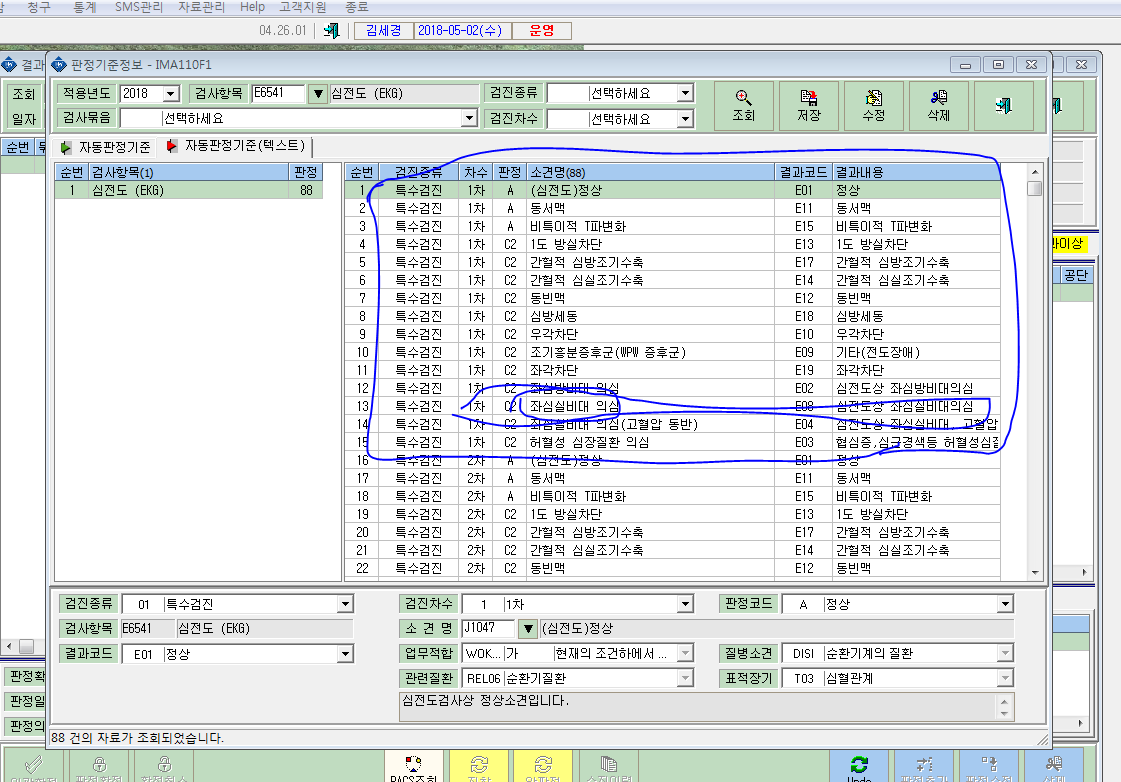
Task: Click the 소견명 J1047 input field
Action: [x=488, y=628]
